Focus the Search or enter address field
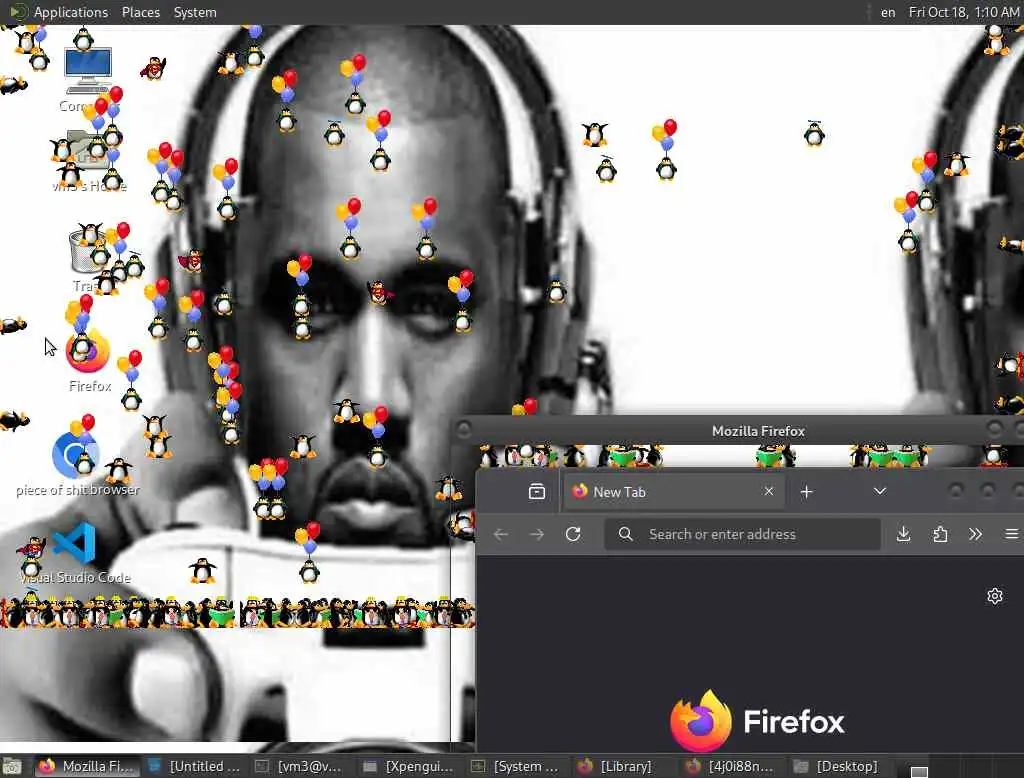The image size is (1024, 778). (x=743, y=534)
